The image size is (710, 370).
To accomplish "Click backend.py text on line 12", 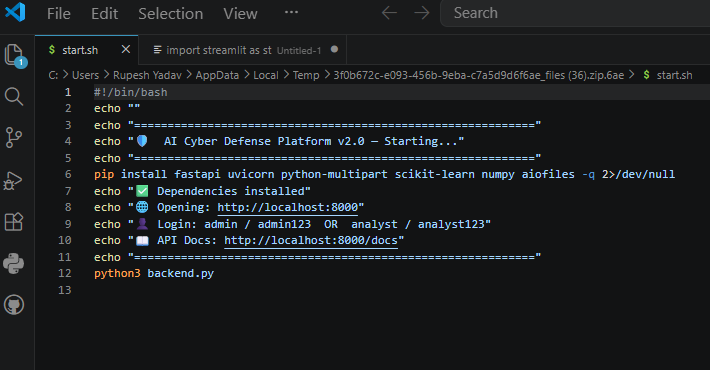I will pyautogui.click(x=181, y=274).
